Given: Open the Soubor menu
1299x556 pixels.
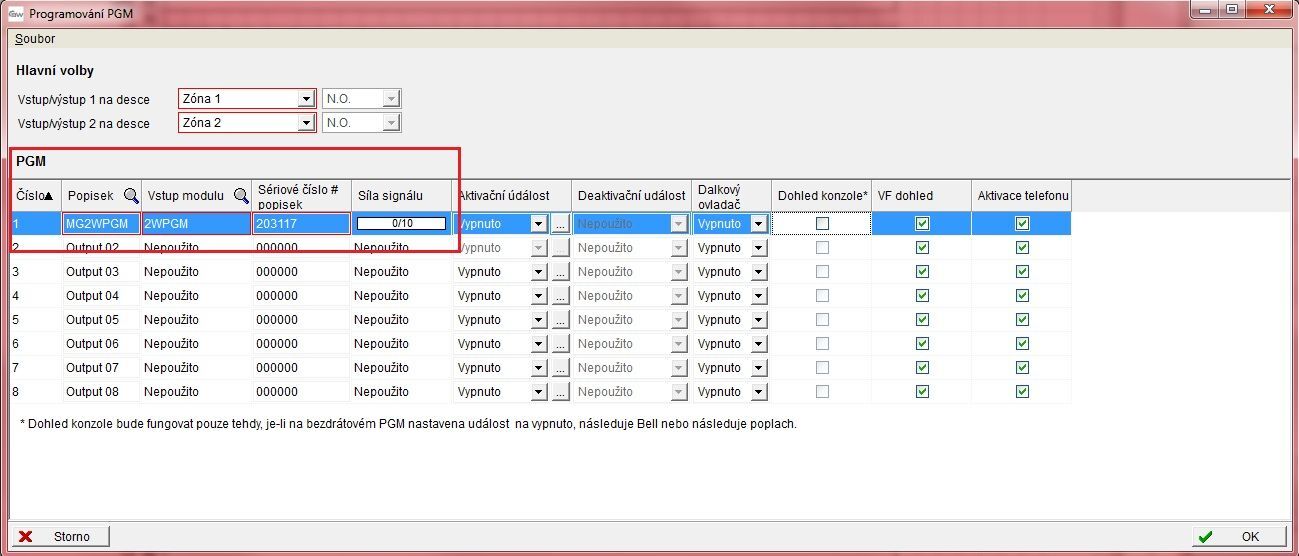Looking at the screenshot, I should point(35,39).
